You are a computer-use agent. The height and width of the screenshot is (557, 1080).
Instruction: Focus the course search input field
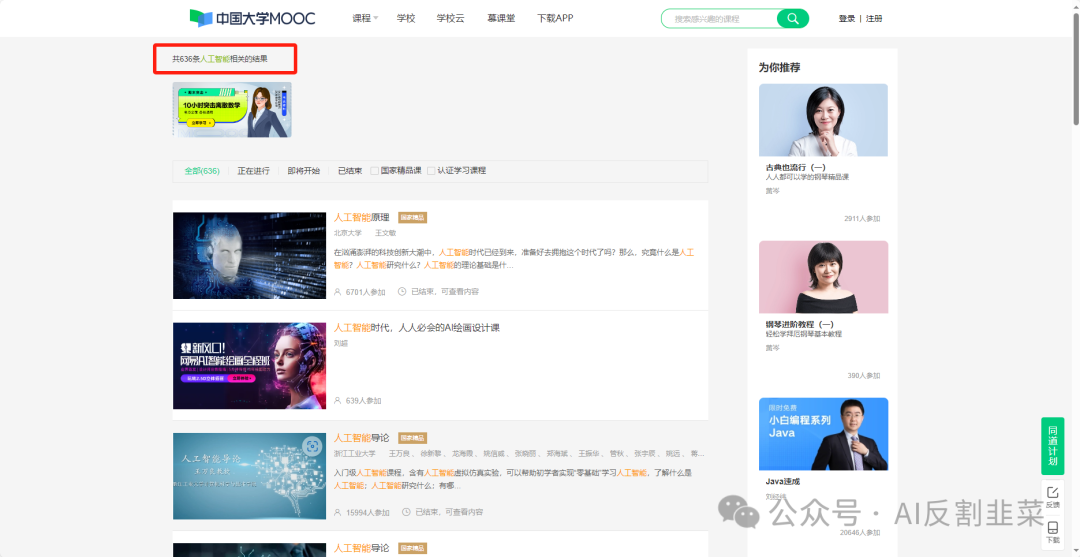tap(719, 19)
